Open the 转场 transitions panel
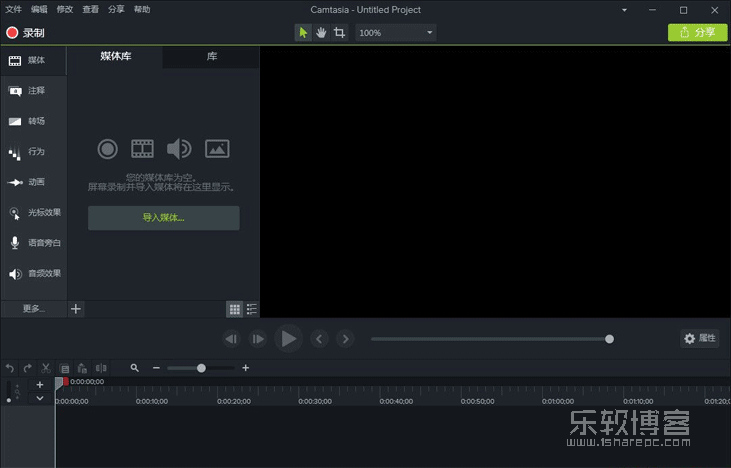The width and height of the screenshot is (731, 468). (x=34, y=121)
